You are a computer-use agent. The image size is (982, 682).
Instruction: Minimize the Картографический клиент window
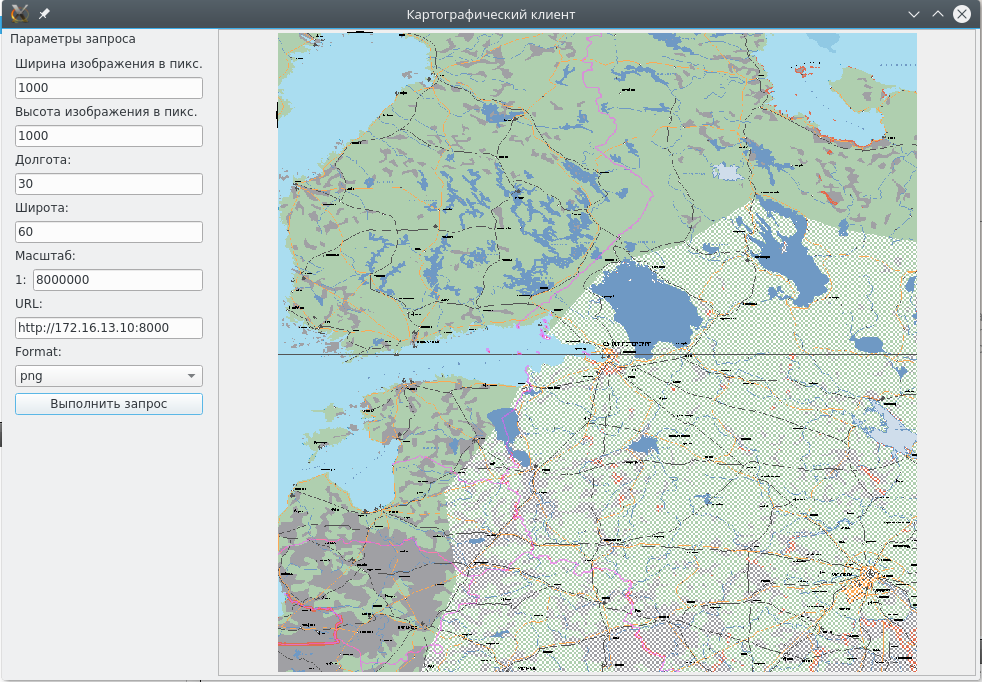pos(913,14)
